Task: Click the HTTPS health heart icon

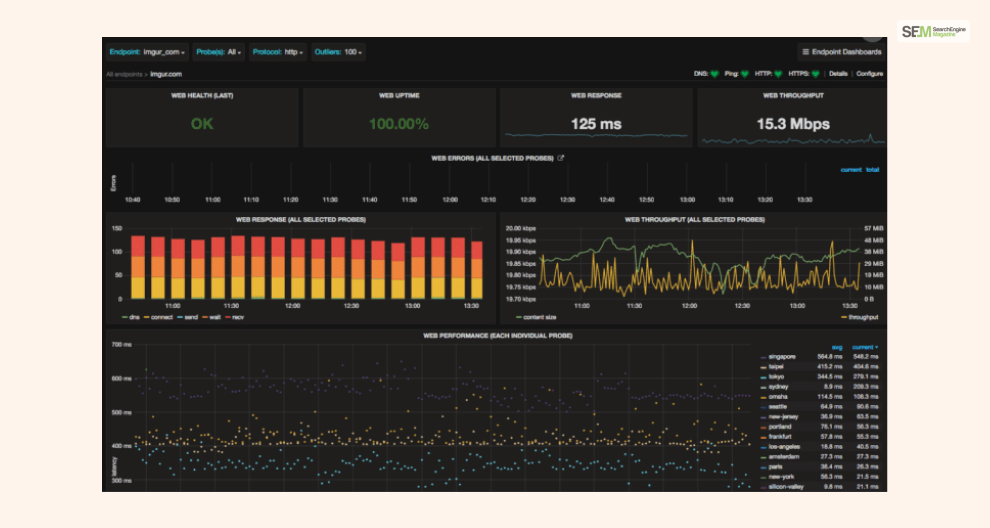Action: pos(816,74)
